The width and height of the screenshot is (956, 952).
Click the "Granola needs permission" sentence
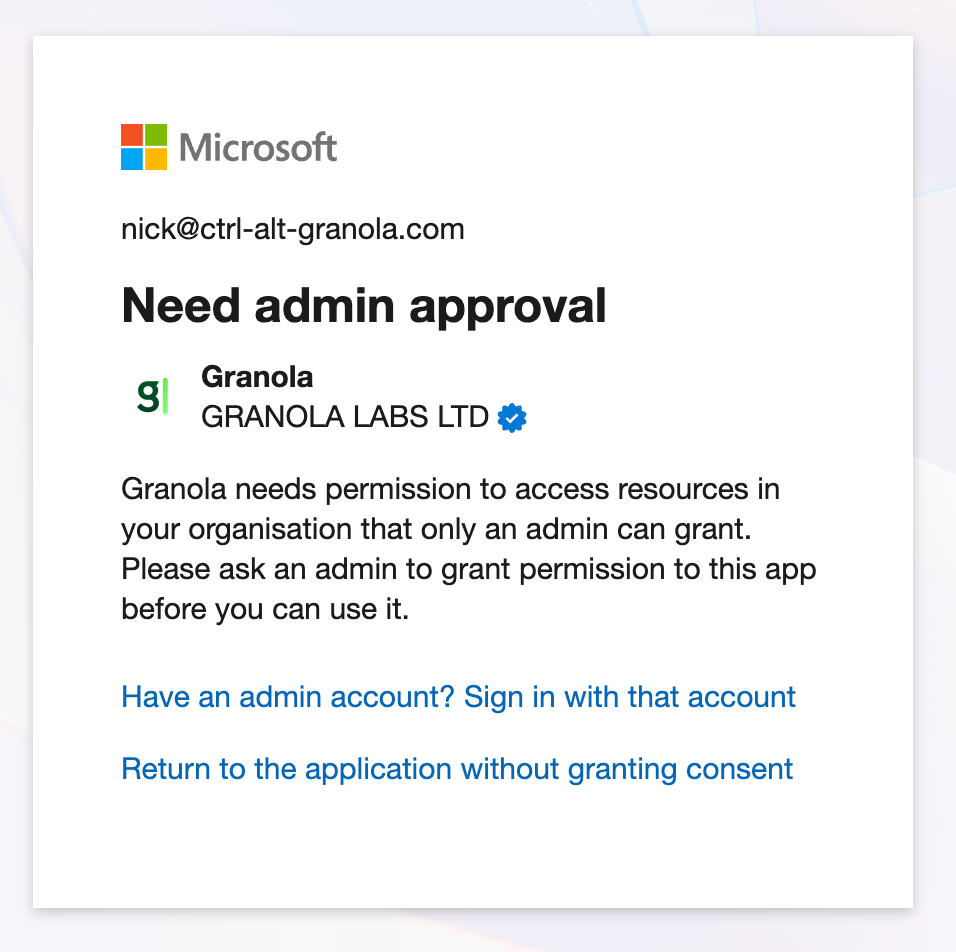pyautogui.click(x=450, y=490)
